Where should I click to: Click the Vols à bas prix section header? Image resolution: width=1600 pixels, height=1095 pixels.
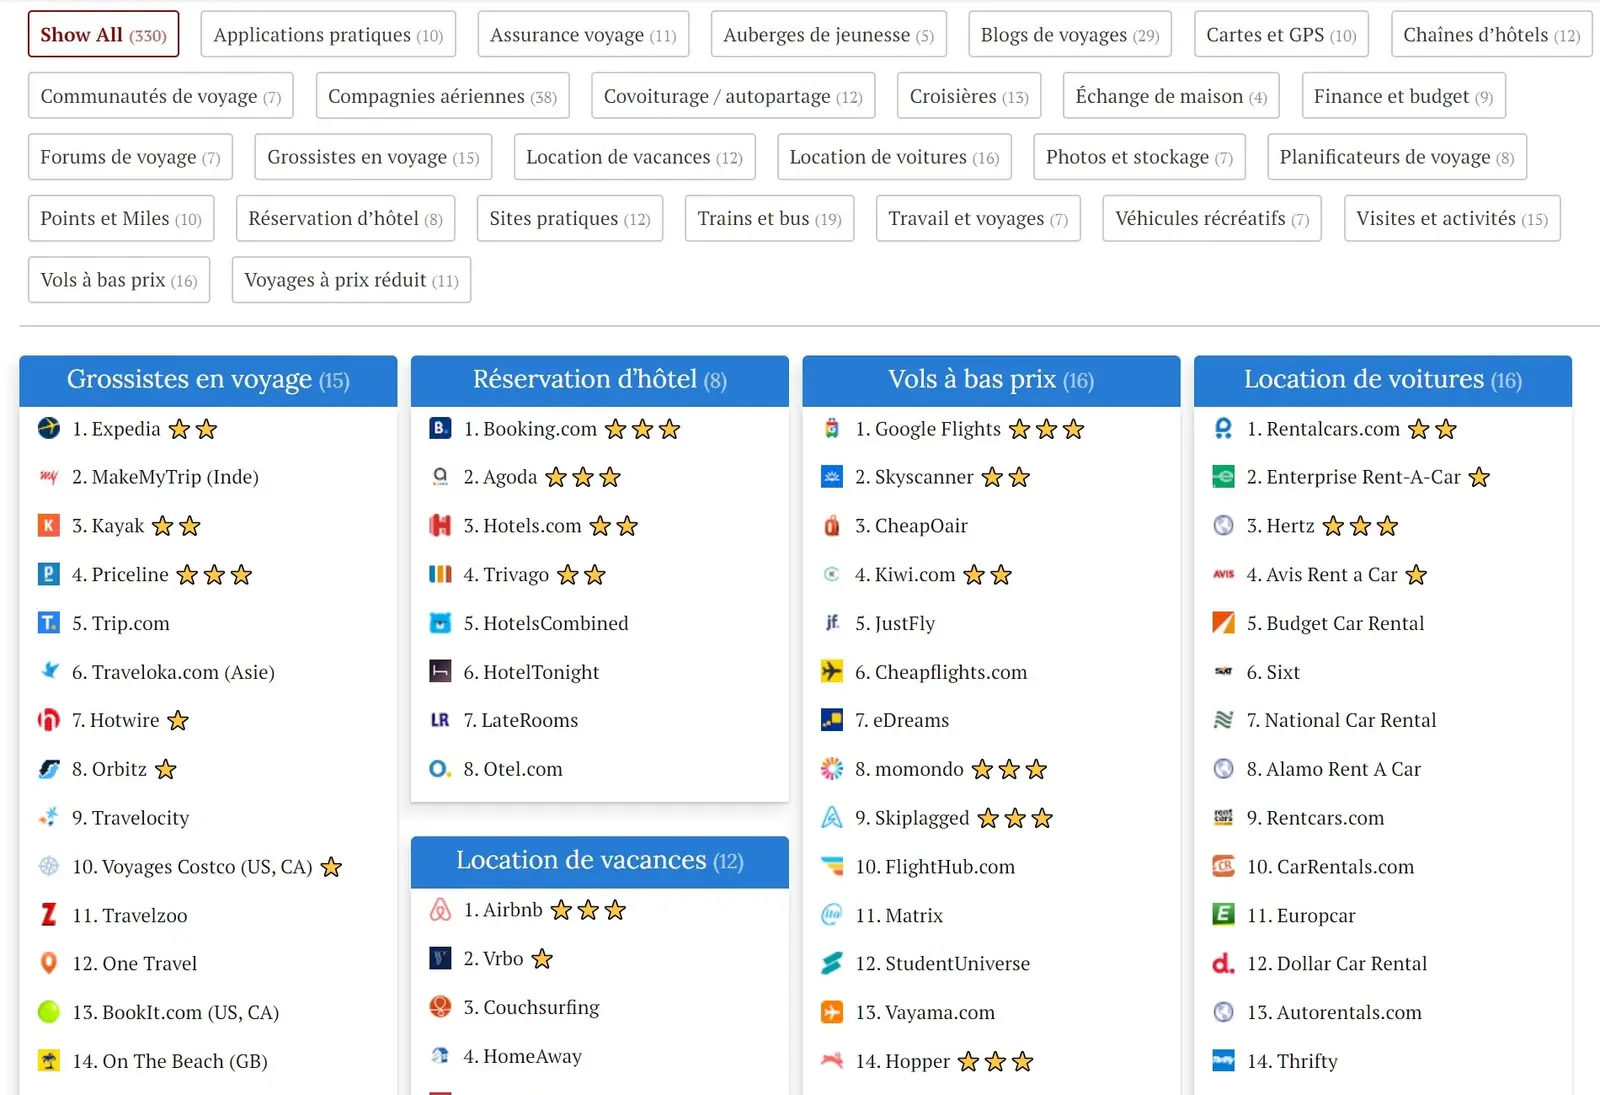click(991, 380)
